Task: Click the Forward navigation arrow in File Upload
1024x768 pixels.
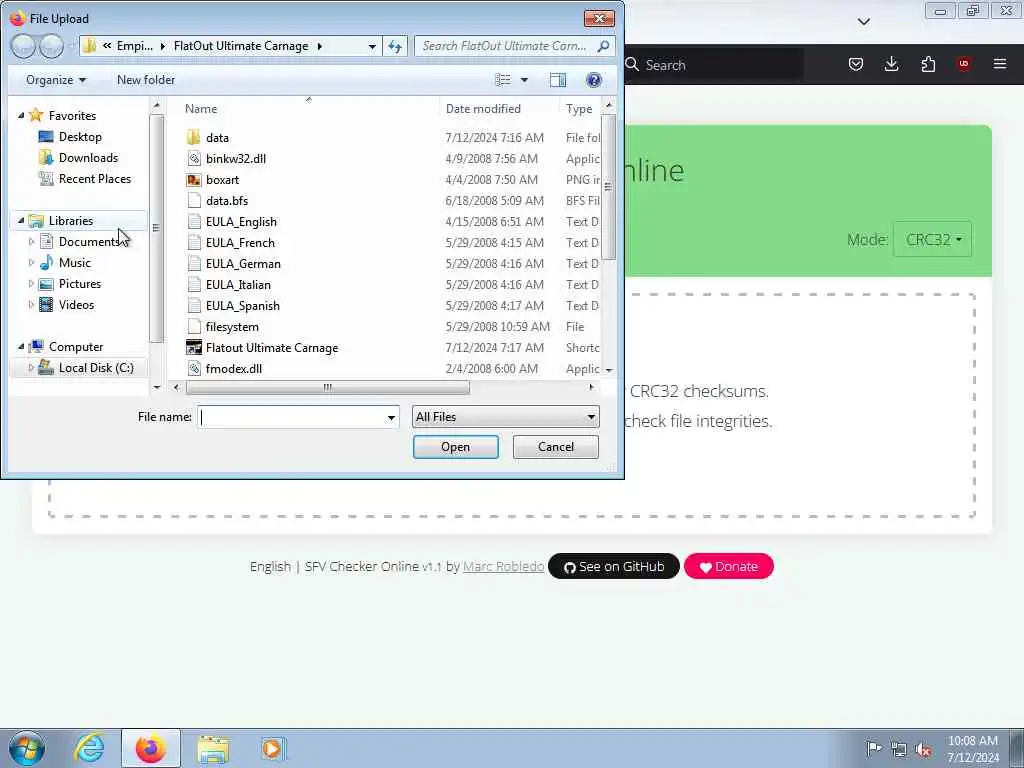Action: tap(51, 46)
